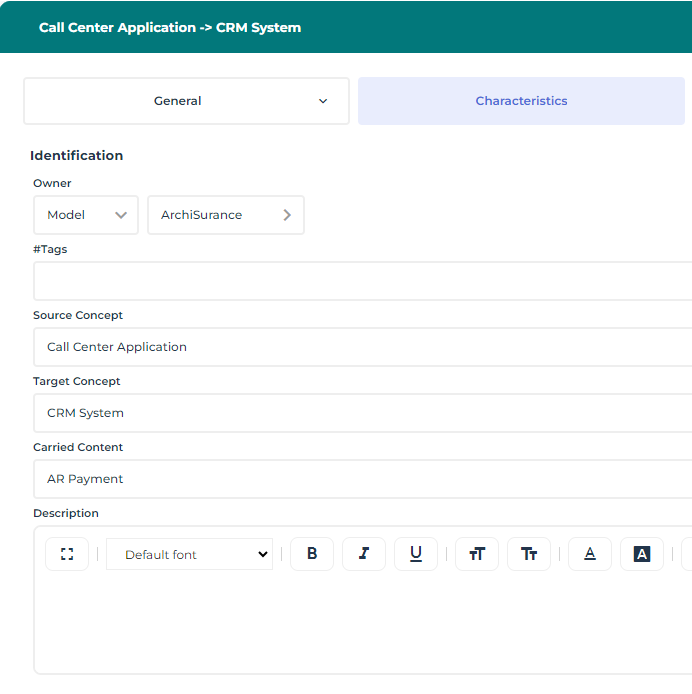This screenshot has width=692, height=694.
Task: Open the text background highlight color
Action: click(x=642, y=554)
